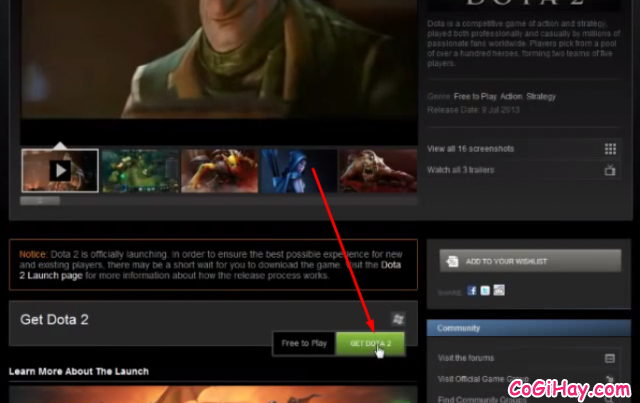The height and width of the screenshot is (403, 640).
Task: Select the green map gameplay screenshot thumbnail
Action: pyautogui.click(x=140, y=170)
